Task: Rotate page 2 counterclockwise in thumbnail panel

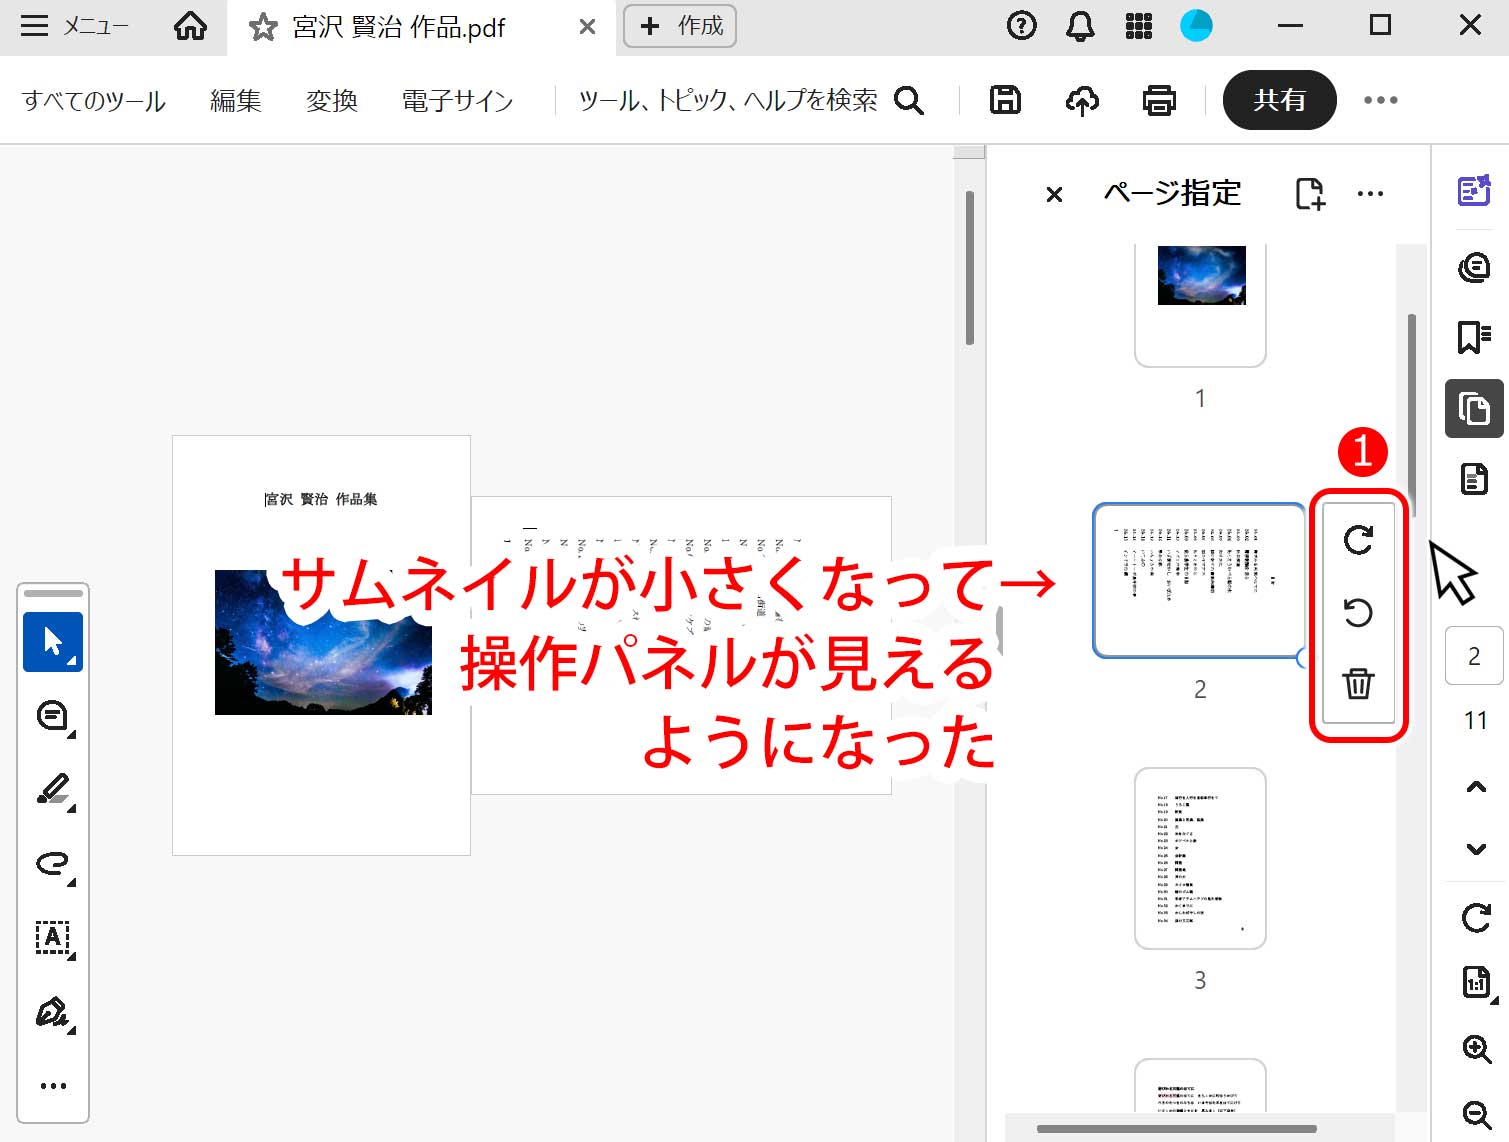Action: 1358,612
